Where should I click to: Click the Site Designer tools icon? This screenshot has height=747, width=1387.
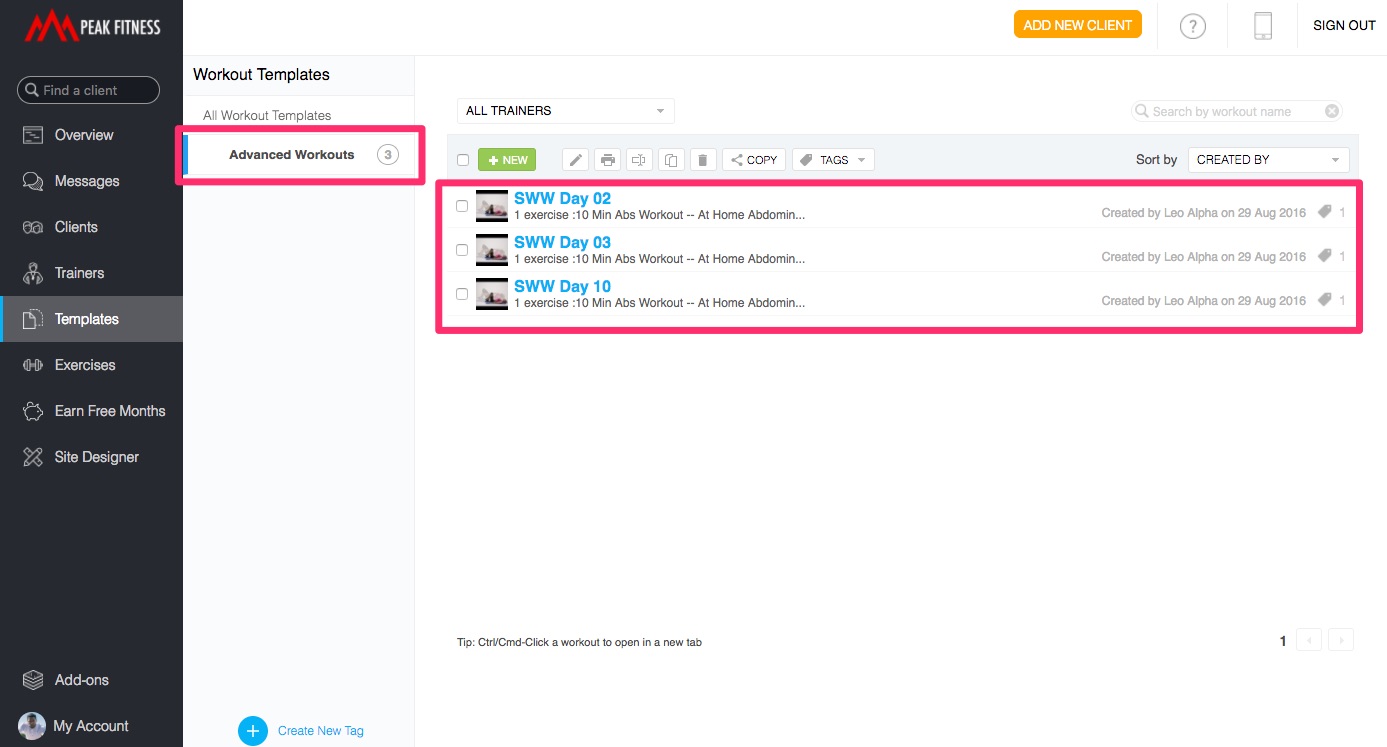point(33,457)
